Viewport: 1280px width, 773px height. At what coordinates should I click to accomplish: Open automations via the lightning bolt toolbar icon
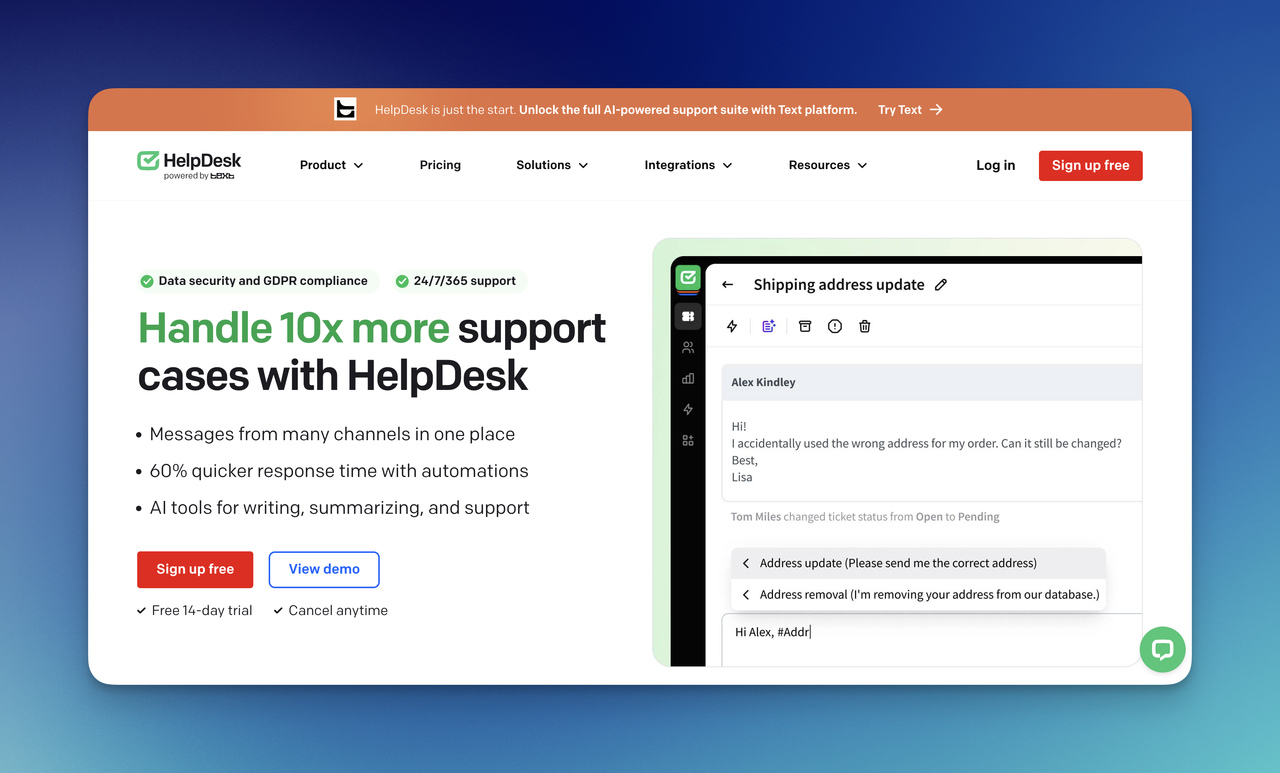point(731,325)
